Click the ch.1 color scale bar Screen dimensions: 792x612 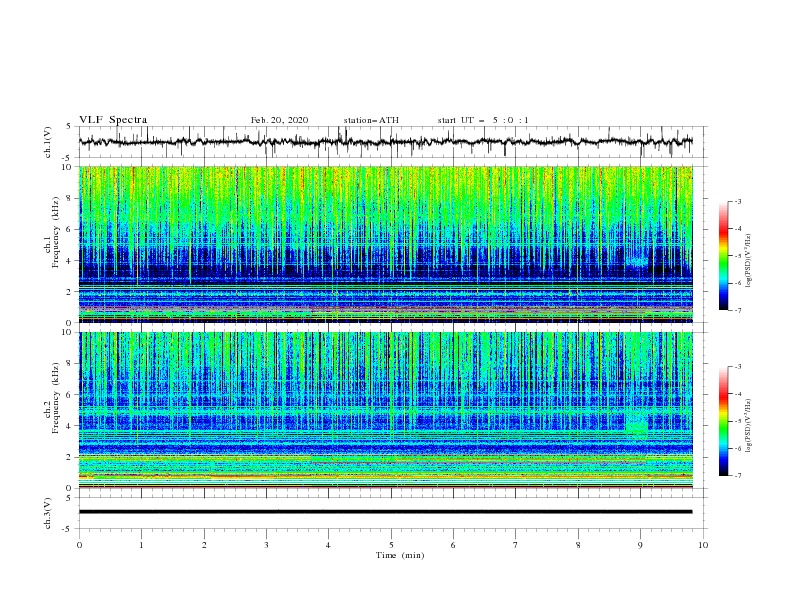723,255
